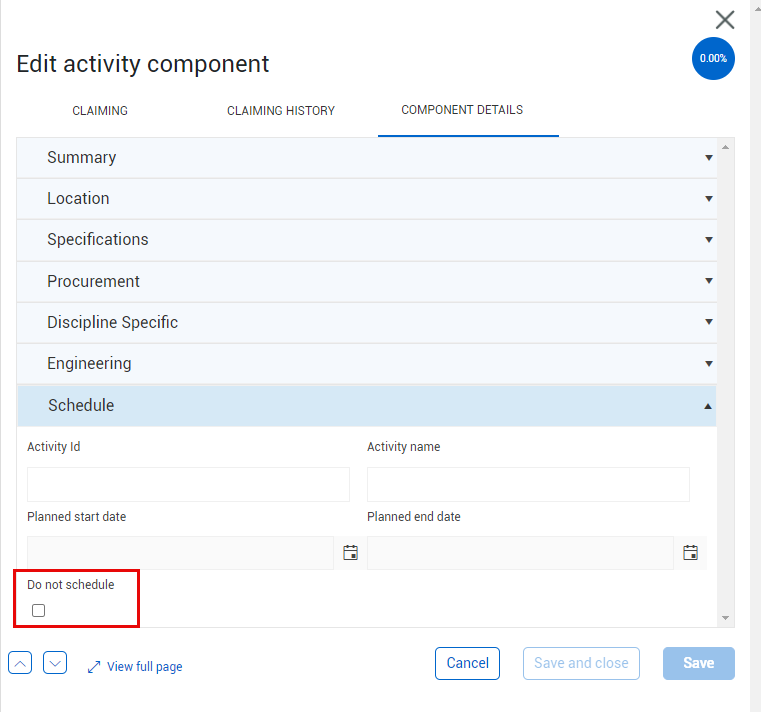761x712 pixels.
Task: Click the Cancel button
Action: [467, 663]
